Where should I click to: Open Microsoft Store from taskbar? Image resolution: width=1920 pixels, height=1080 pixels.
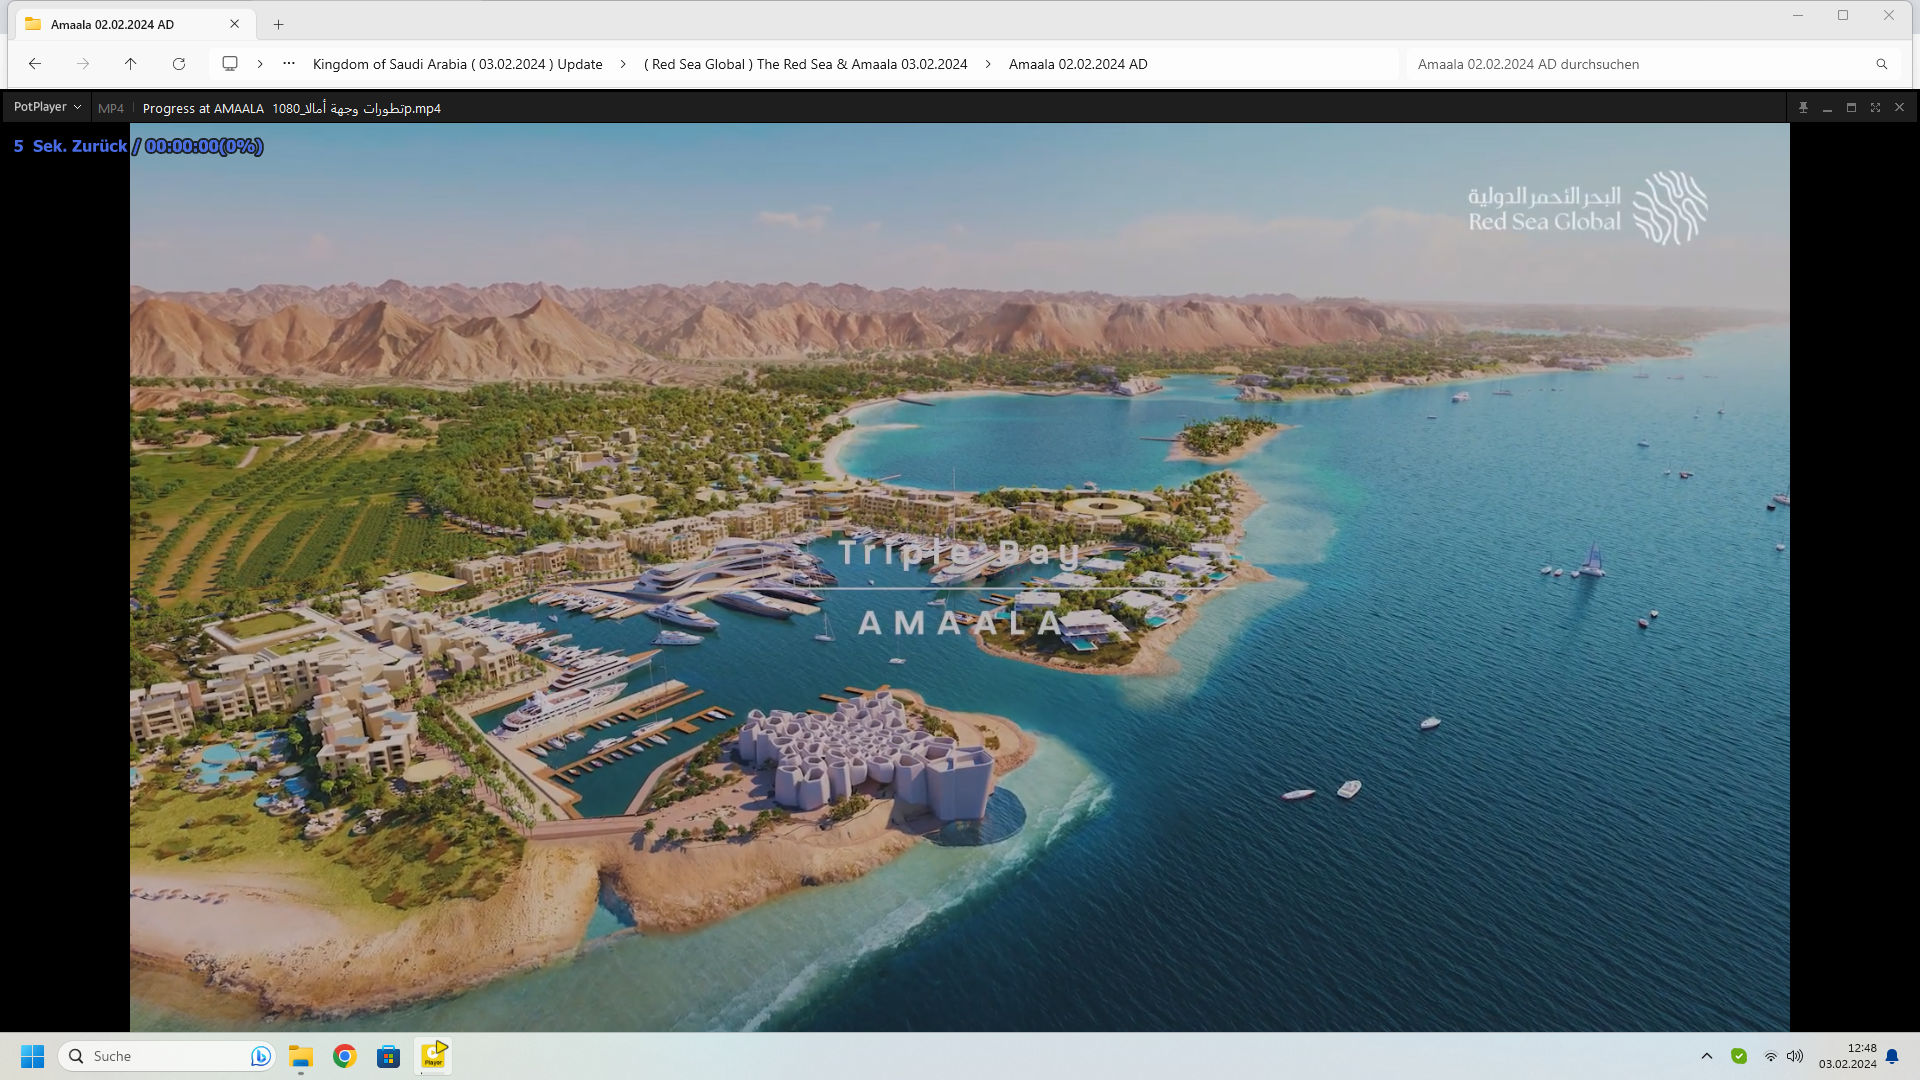point(389,1056)
